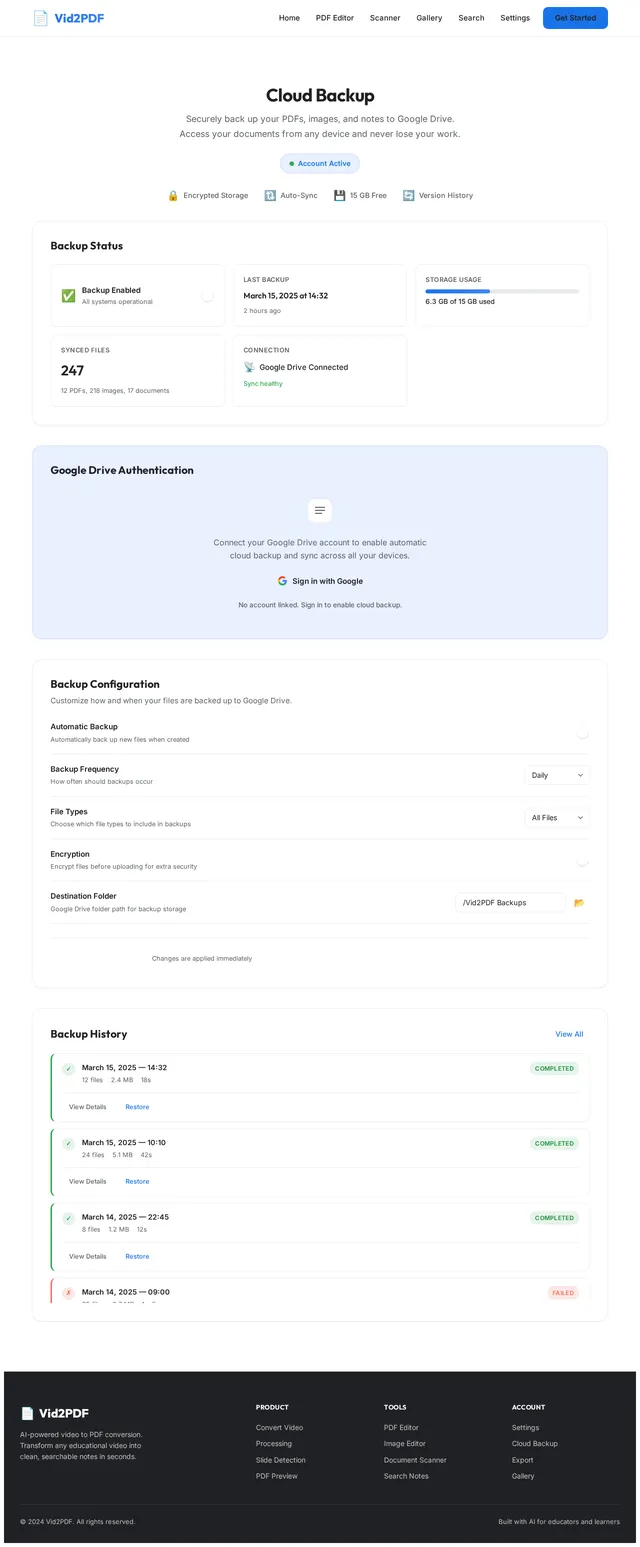The width and height of the screenshot is (640, 1547).
Task: Restore the March 15 10:10 backup
Action: click(x=137, y=1181)
